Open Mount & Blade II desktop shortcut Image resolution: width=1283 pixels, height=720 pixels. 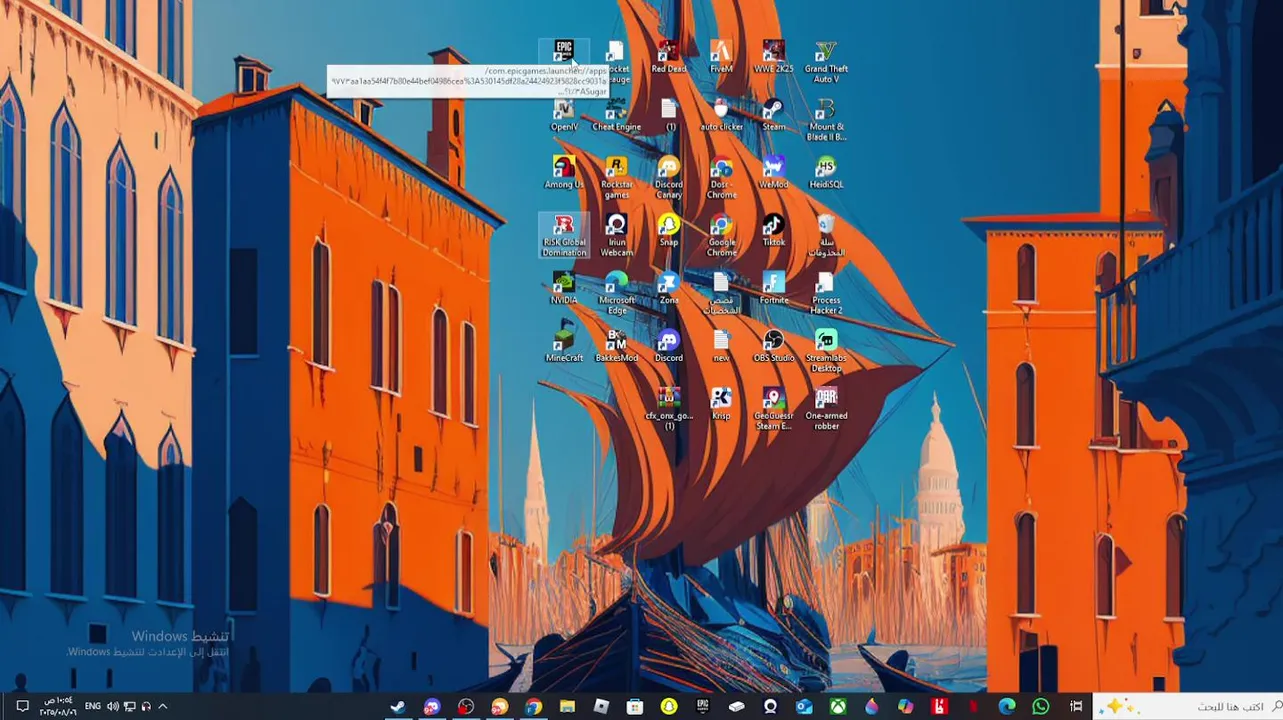826,119
